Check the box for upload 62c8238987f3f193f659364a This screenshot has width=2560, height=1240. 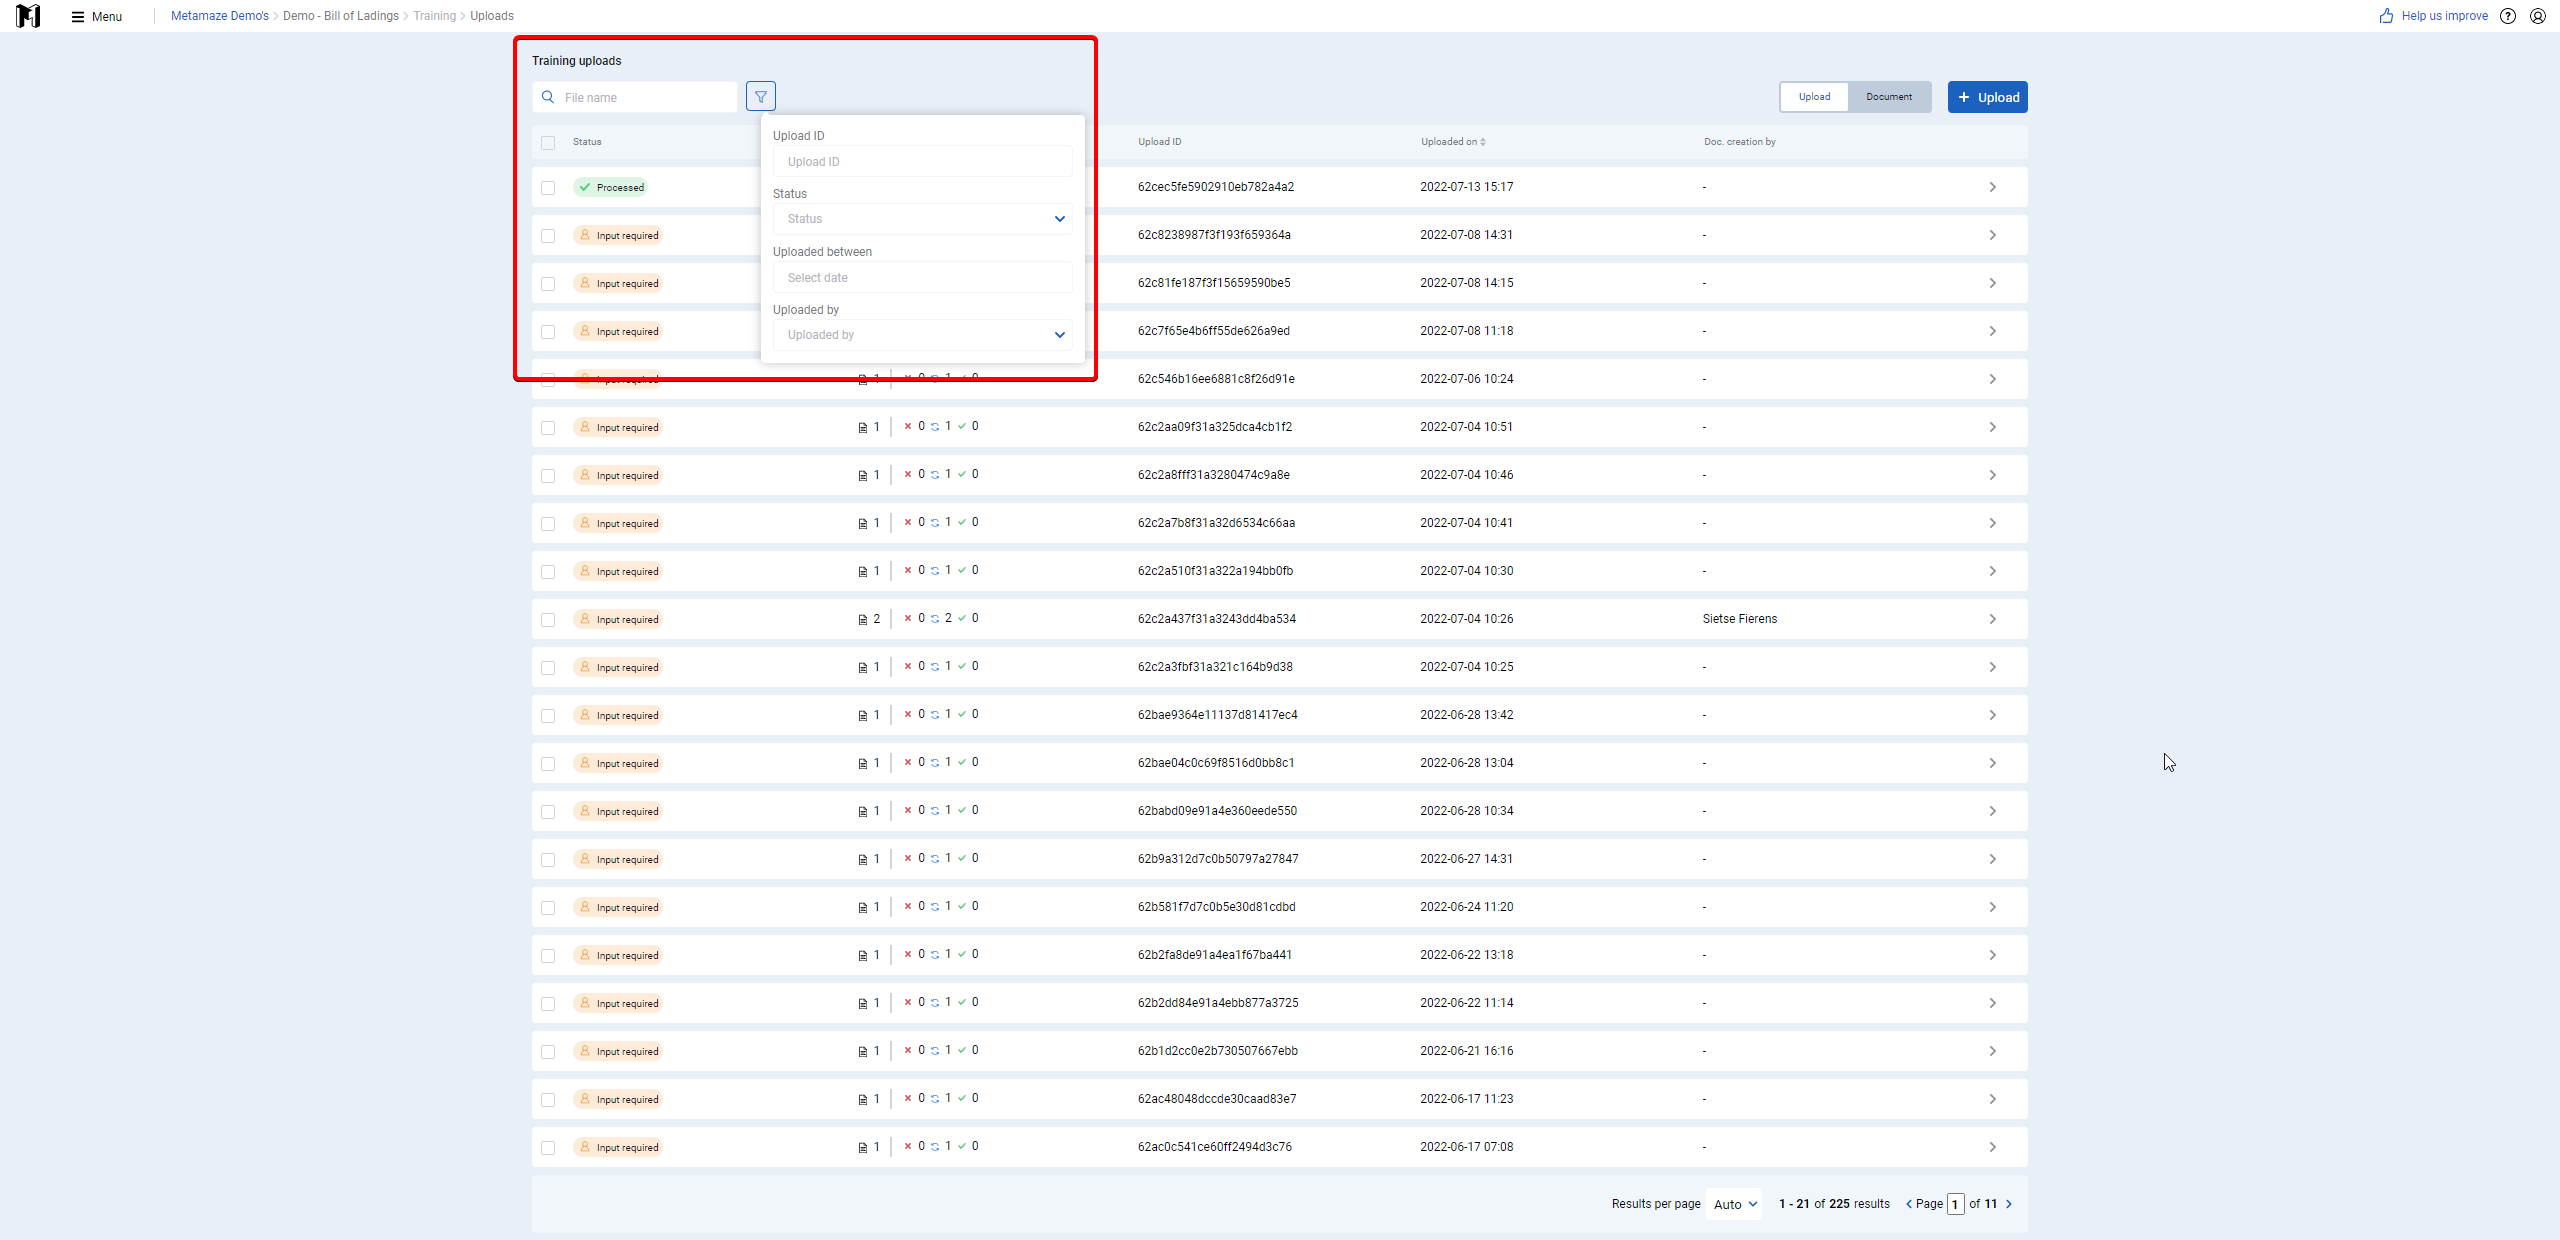[548, 236]
